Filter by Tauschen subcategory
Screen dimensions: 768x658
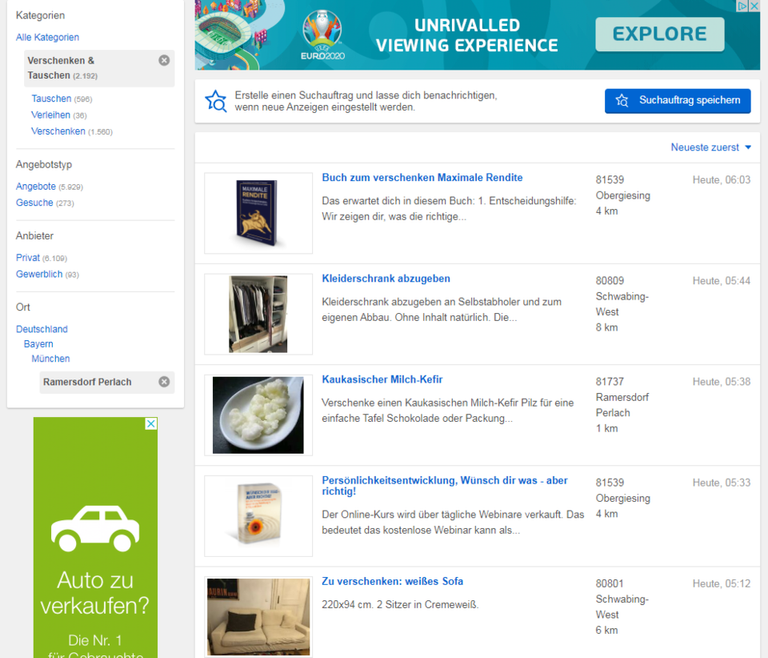coord(51,98)
